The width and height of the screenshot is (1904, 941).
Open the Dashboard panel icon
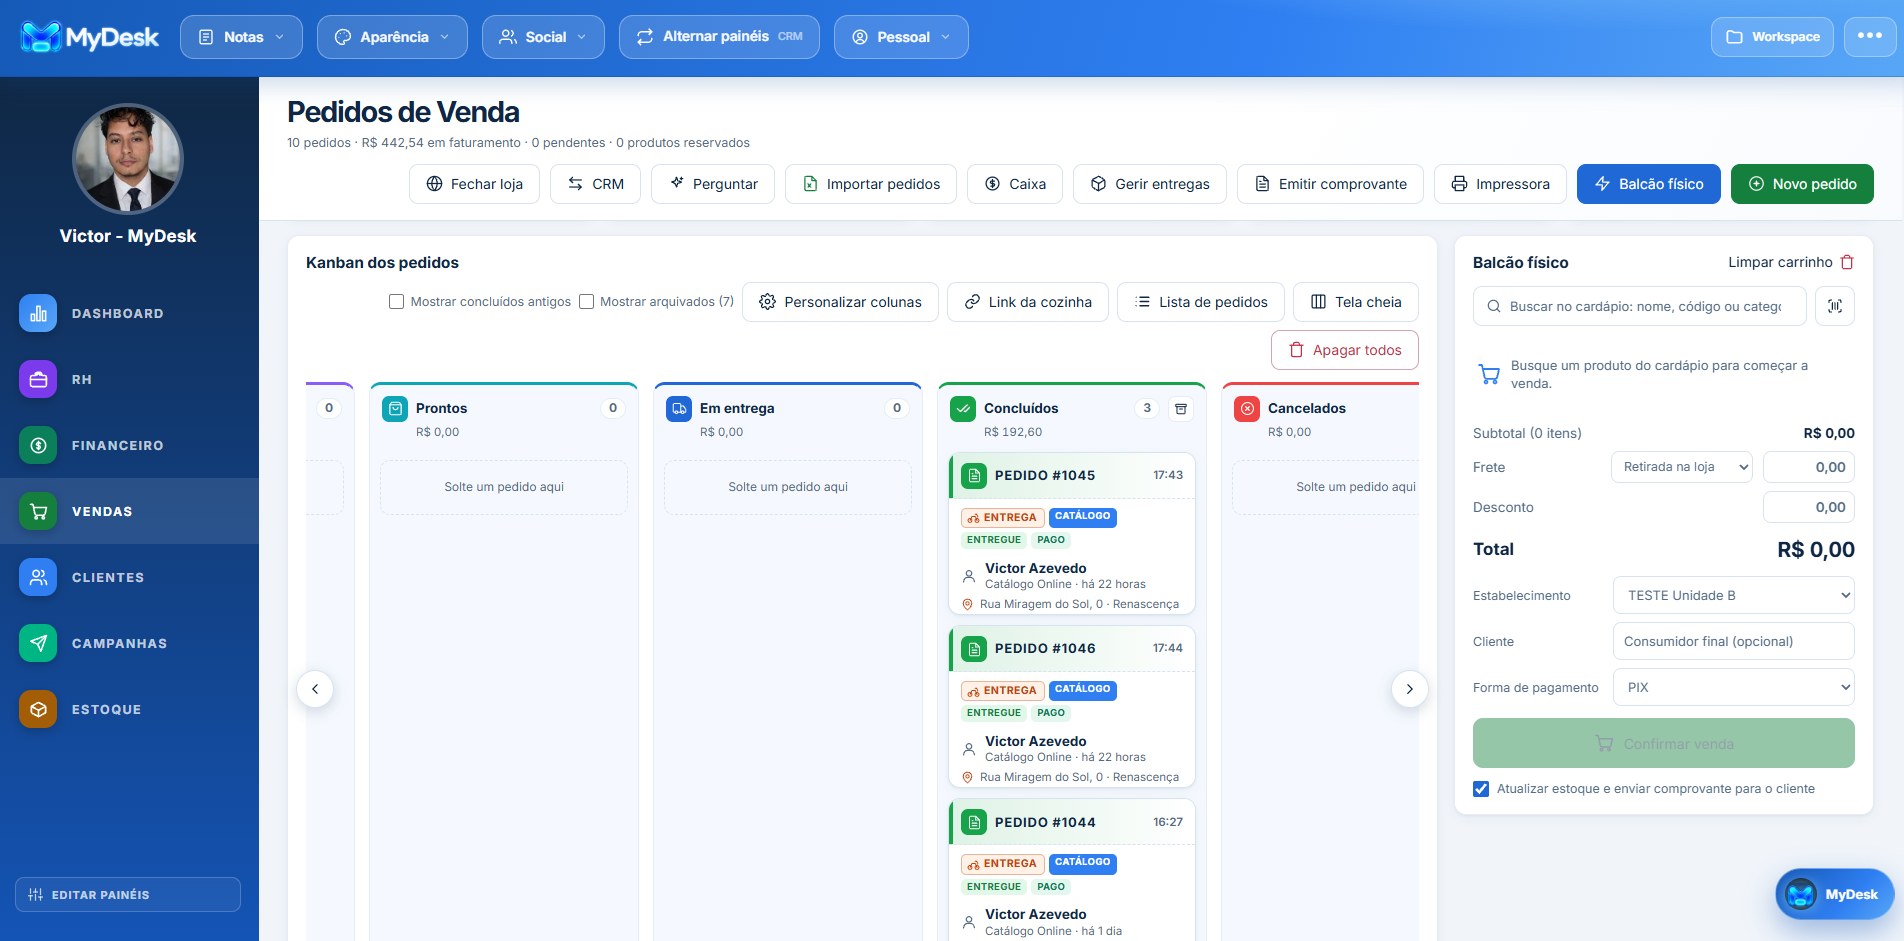[38, 313]
